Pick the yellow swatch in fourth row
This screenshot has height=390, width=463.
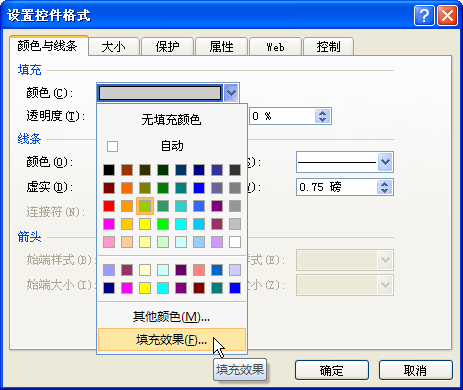click(x=145, y=224)
